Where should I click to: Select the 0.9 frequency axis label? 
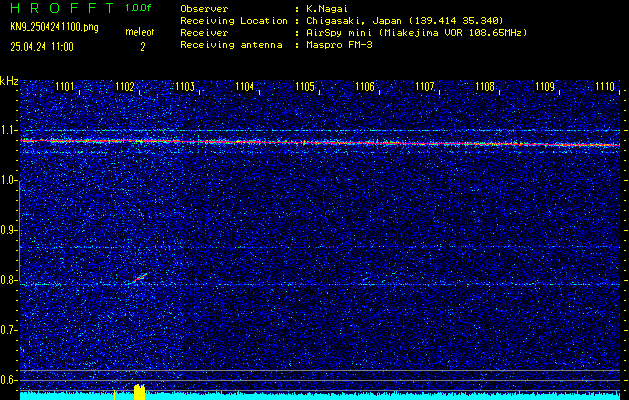coord(8,230)
